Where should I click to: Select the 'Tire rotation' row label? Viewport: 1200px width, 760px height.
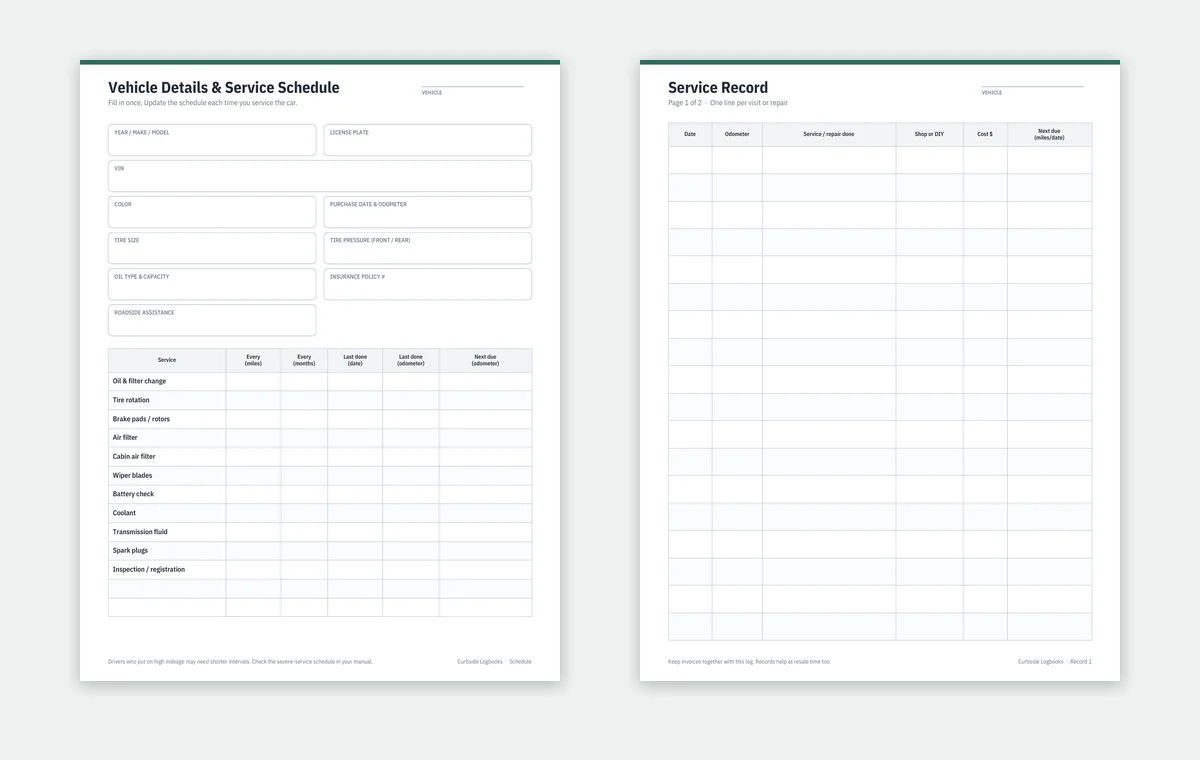pyautogui.click(x=131, y=400)
